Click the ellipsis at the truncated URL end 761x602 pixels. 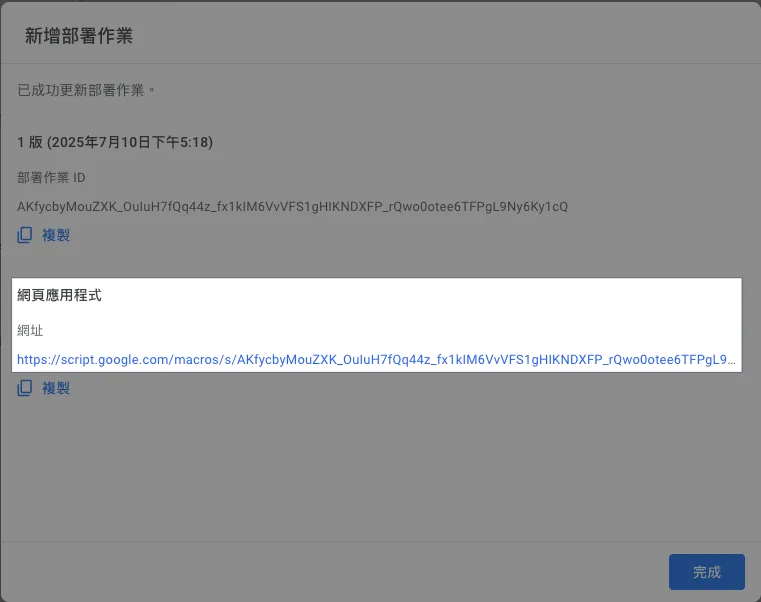click(x=731, y=358)
